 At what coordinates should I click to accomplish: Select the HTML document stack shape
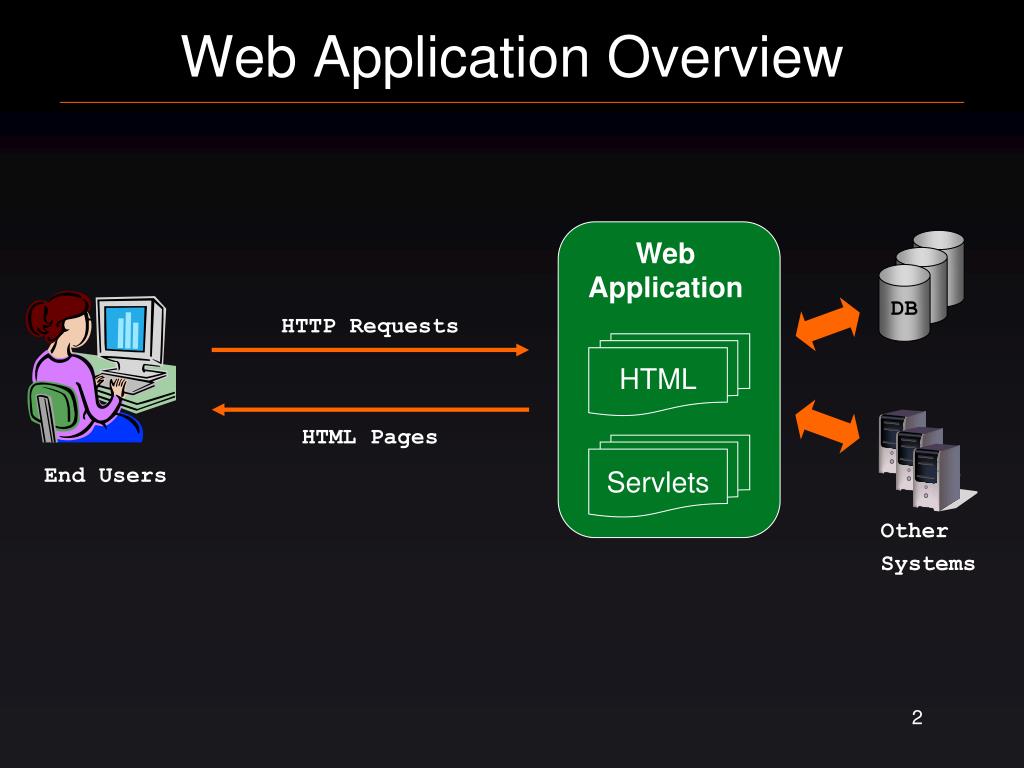click(x=669, y=375)
